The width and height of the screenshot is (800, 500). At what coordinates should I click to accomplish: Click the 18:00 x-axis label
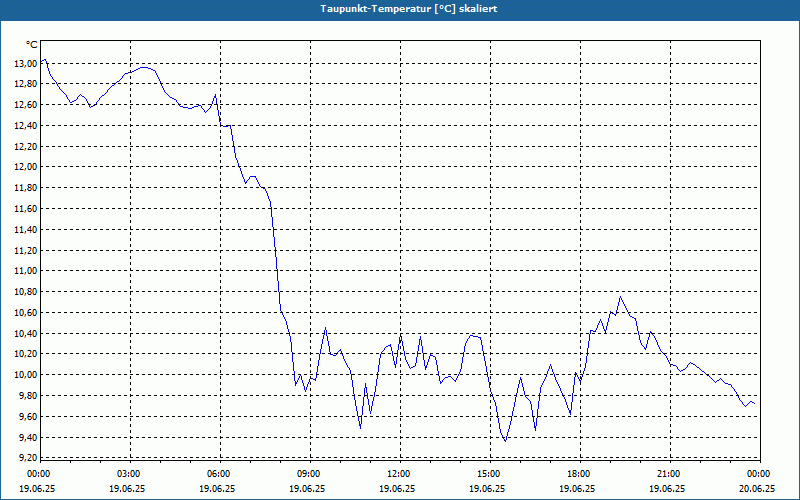click(580, 474)
